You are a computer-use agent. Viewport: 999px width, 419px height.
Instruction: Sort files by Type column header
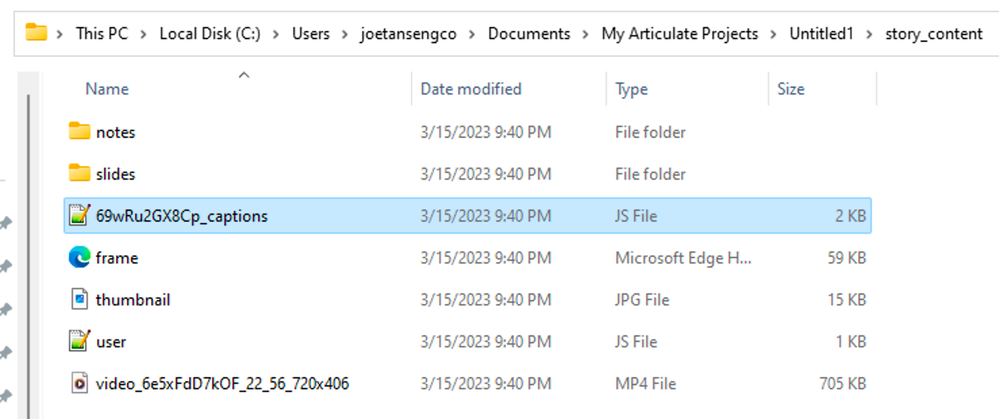coord(632,89)
